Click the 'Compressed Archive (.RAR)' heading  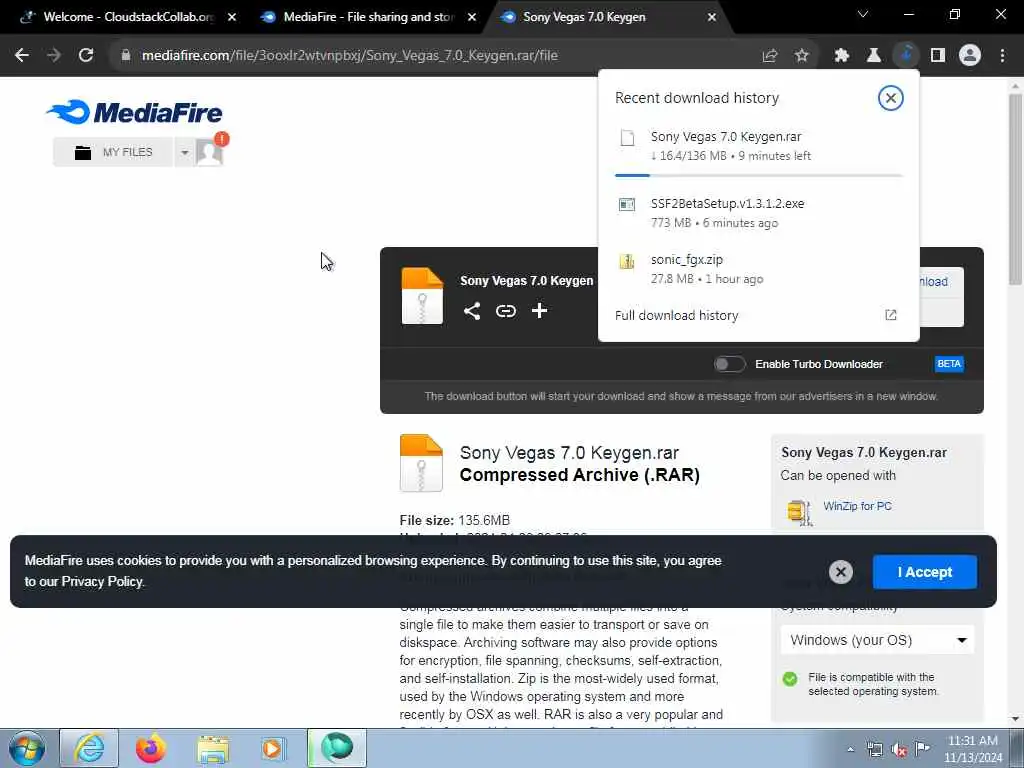pyautogui.click(x=579, y=475)
